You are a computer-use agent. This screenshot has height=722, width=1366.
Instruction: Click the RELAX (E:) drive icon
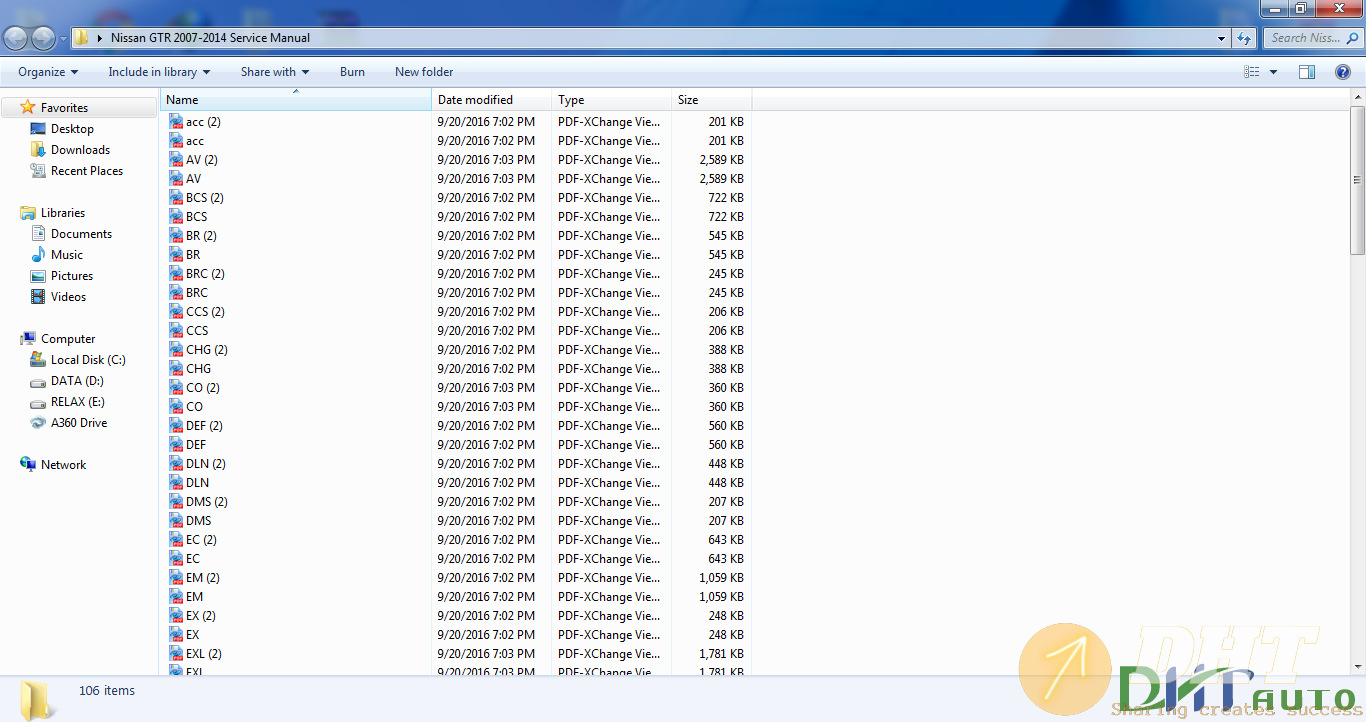tap(38, 402)
